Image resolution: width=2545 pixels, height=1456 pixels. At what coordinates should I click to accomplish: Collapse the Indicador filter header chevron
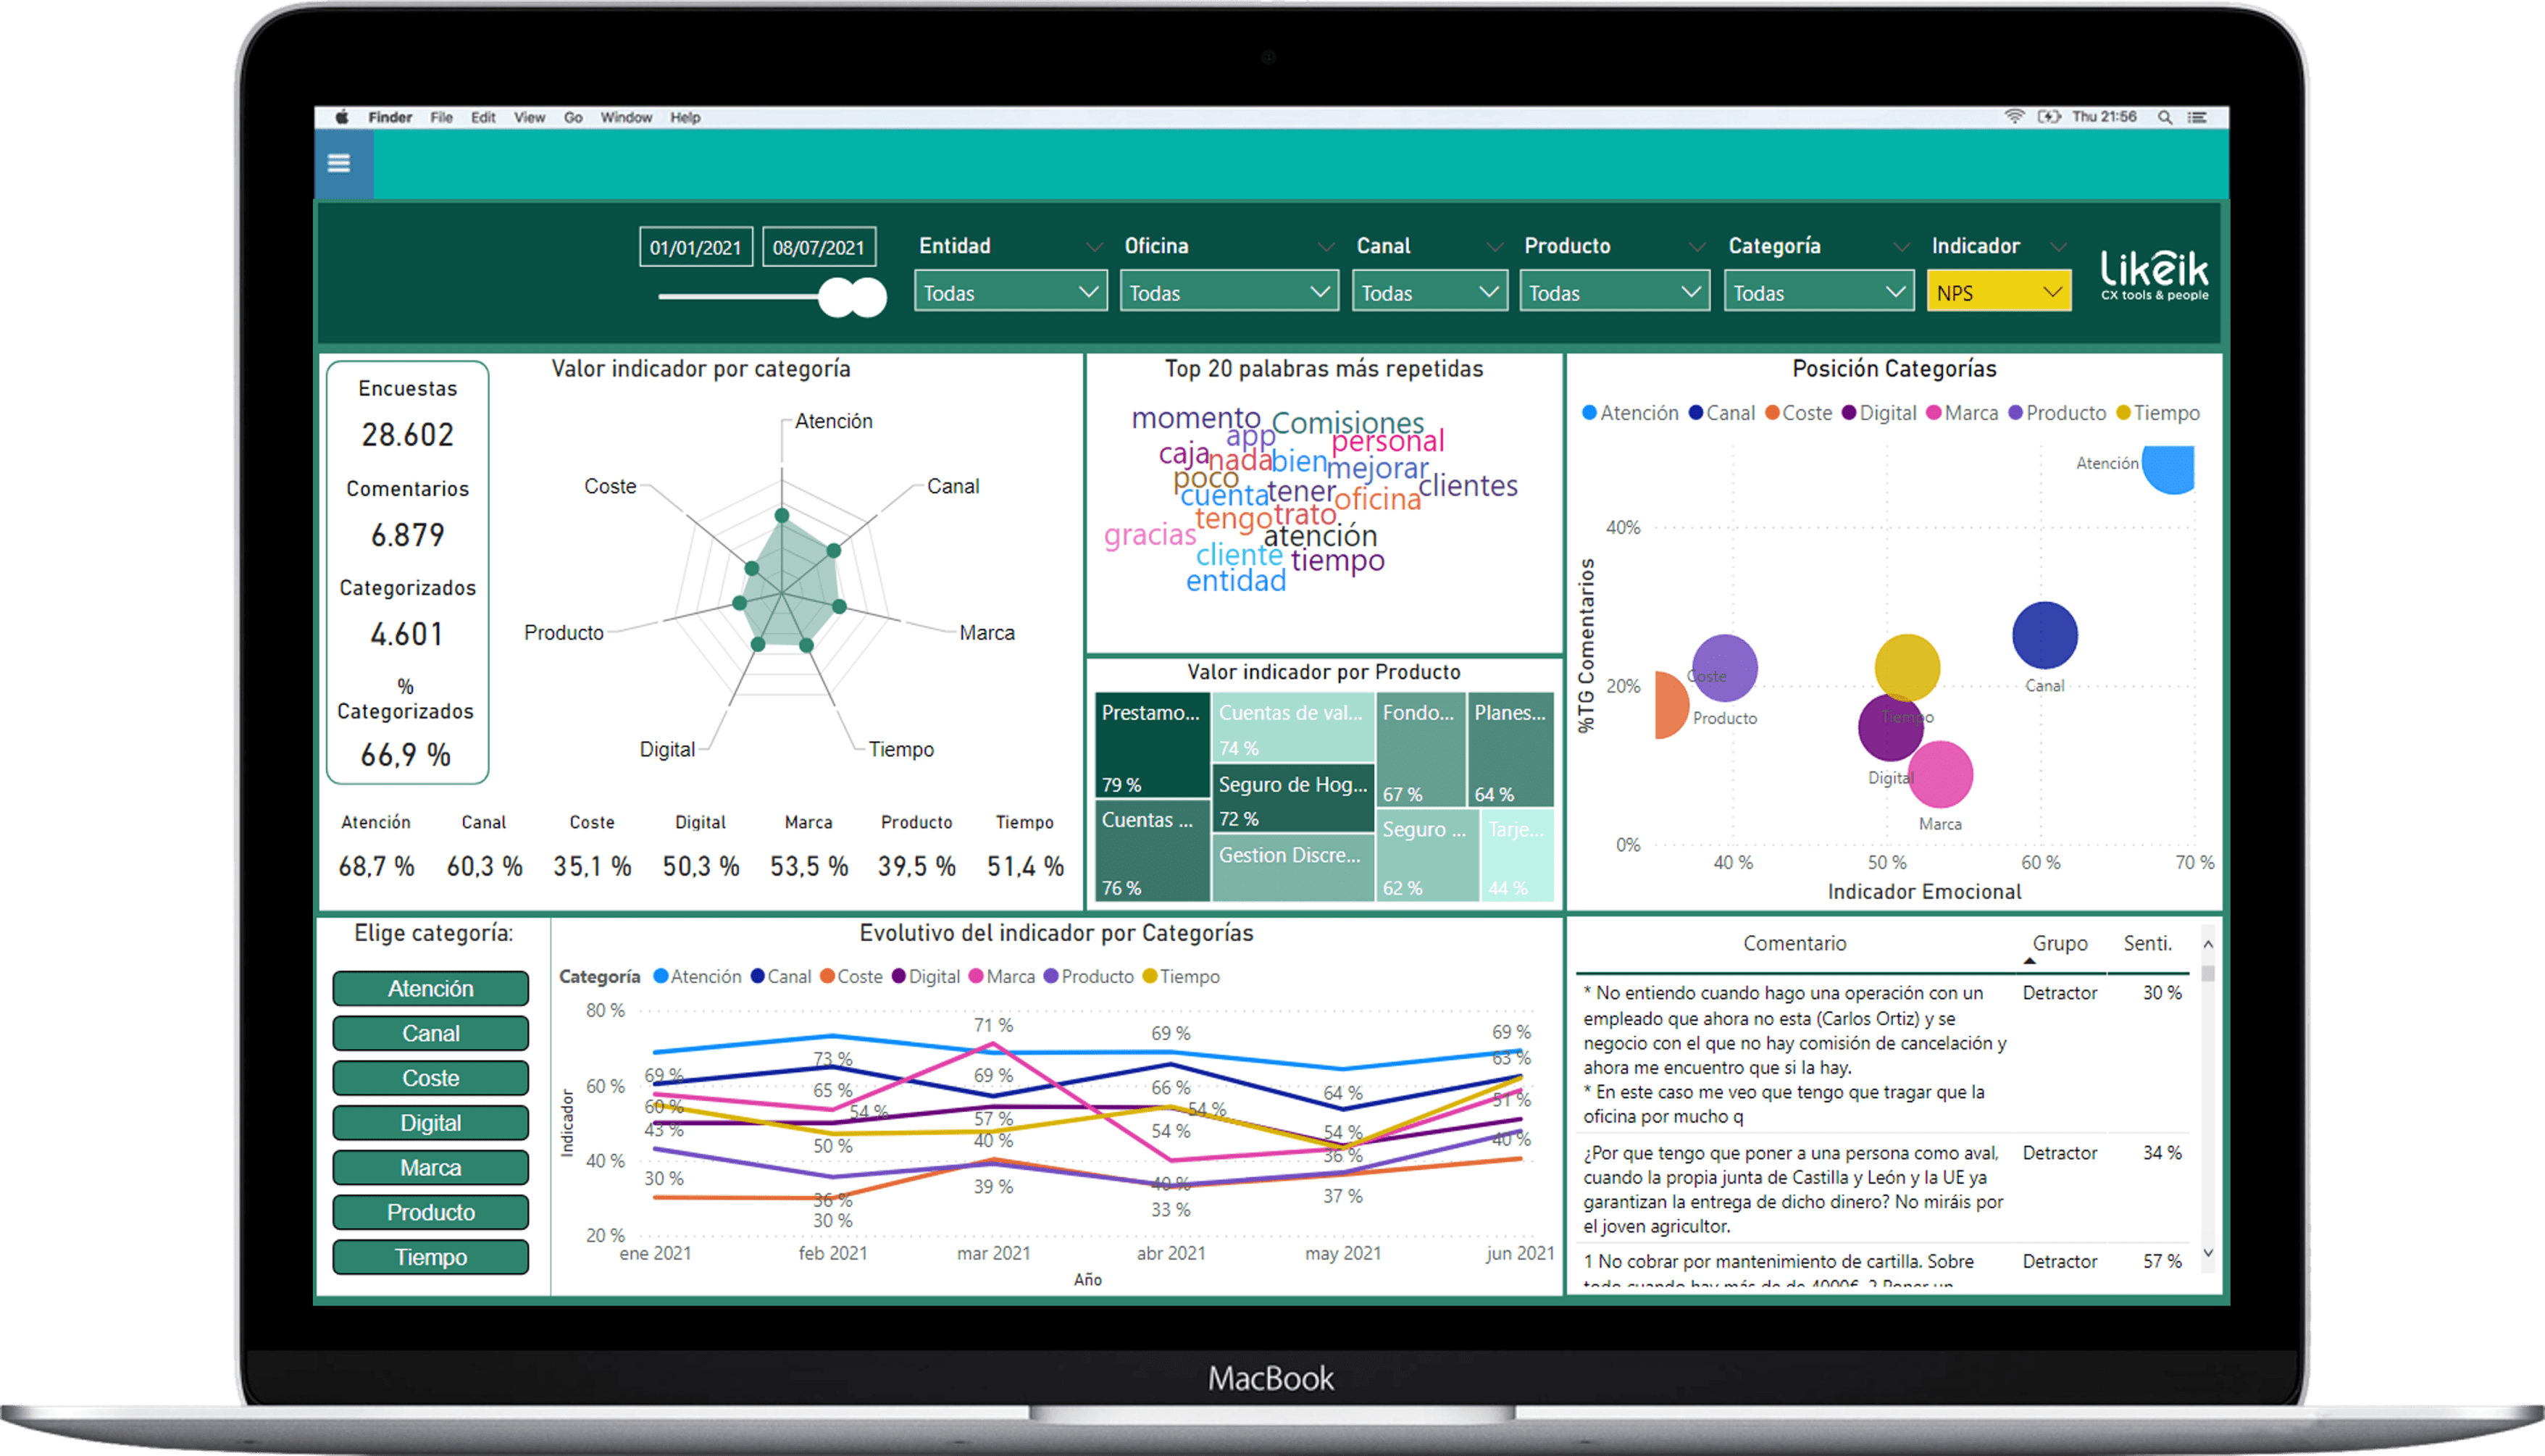(x=2058, y=247)
